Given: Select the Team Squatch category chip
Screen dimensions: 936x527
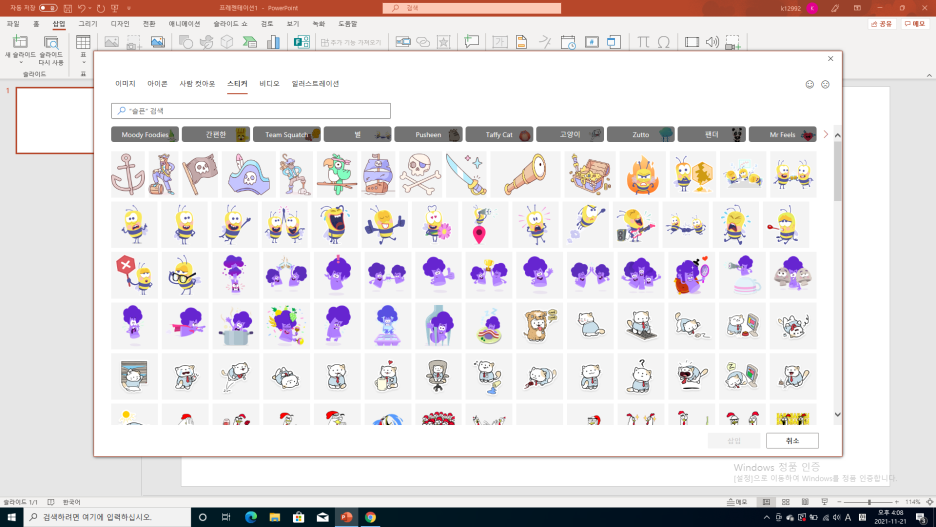Looking at the screenshot, I should coord(287,134).
